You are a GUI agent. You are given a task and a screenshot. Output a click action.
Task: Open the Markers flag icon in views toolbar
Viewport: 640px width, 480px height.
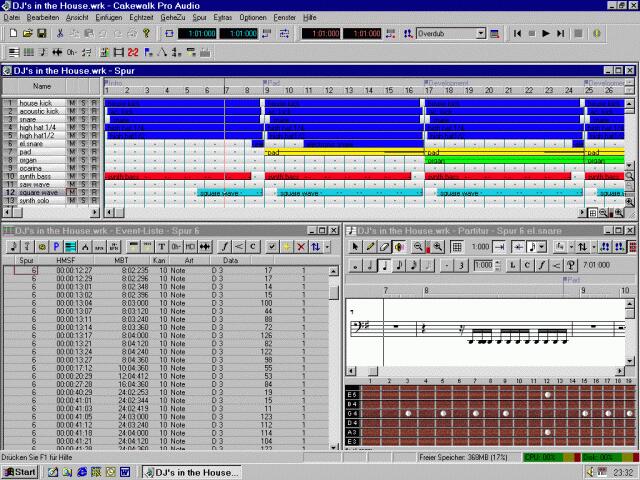(x=148, y=52)
